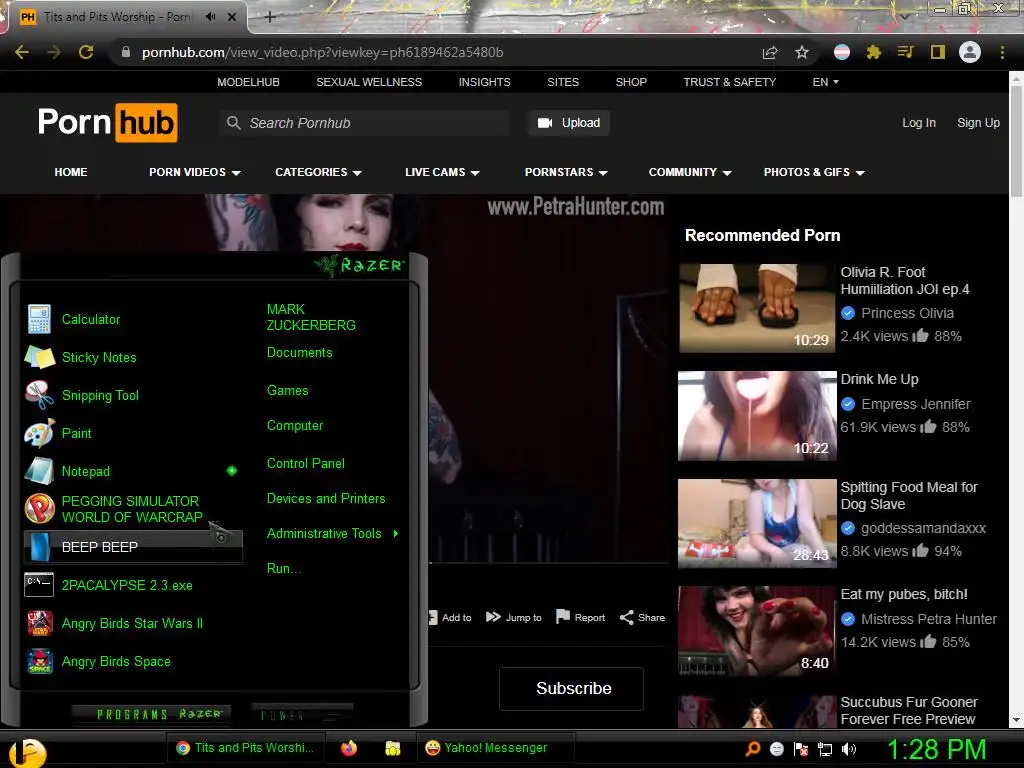Viewport: 1024px width, 768px height.
Task: Click the Log In link
Action: [x=919, y=123]
